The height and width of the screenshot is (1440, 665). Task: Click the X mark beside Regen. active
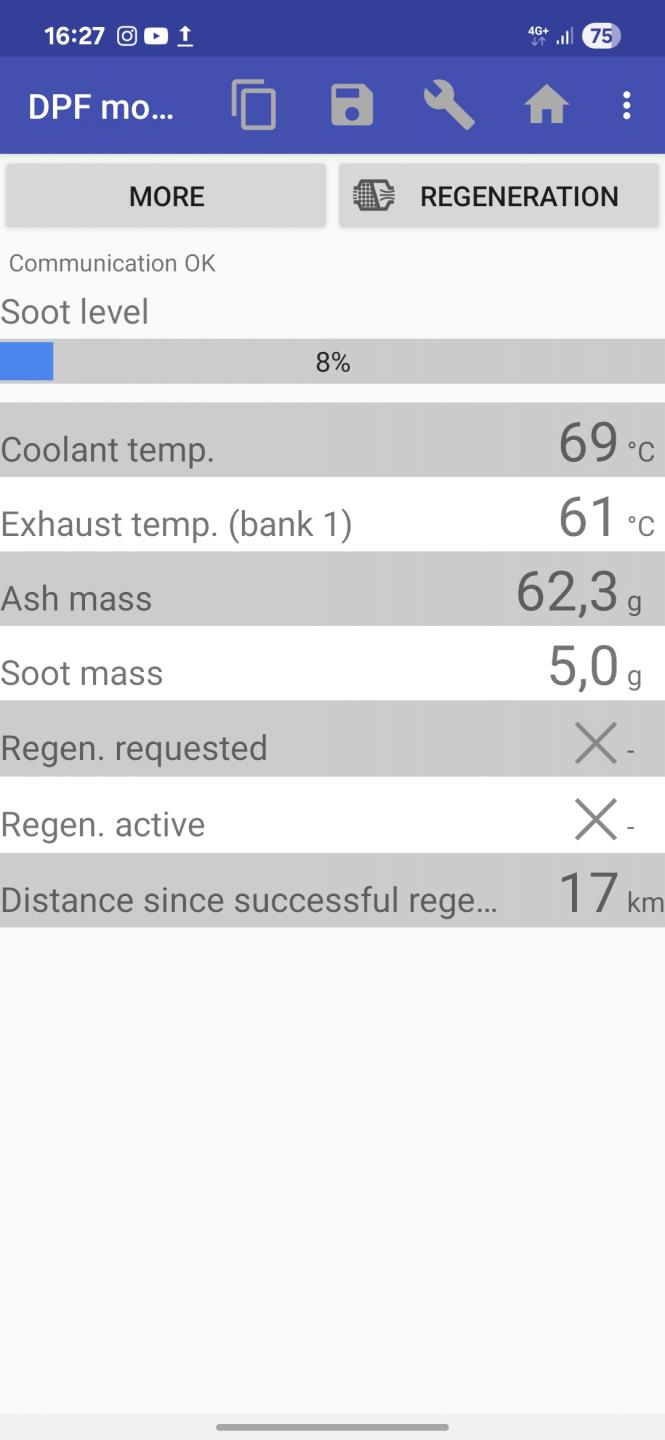coord(596,820)
